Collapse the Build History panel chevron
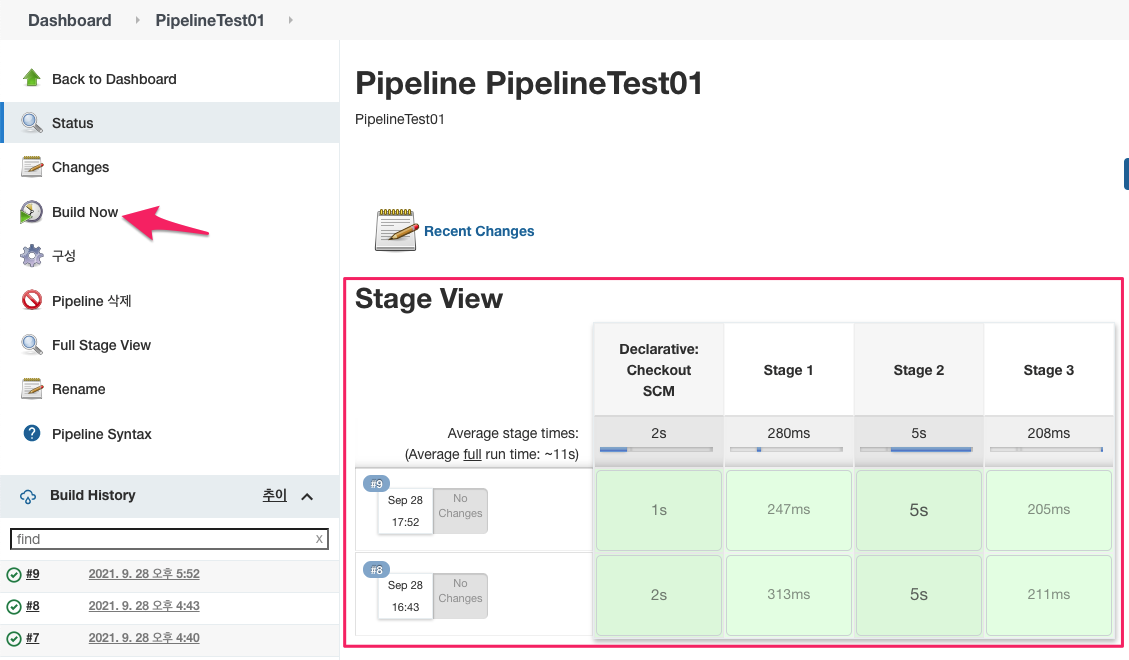The height and width of the screenshot is (660, 1129). [307, 496]
